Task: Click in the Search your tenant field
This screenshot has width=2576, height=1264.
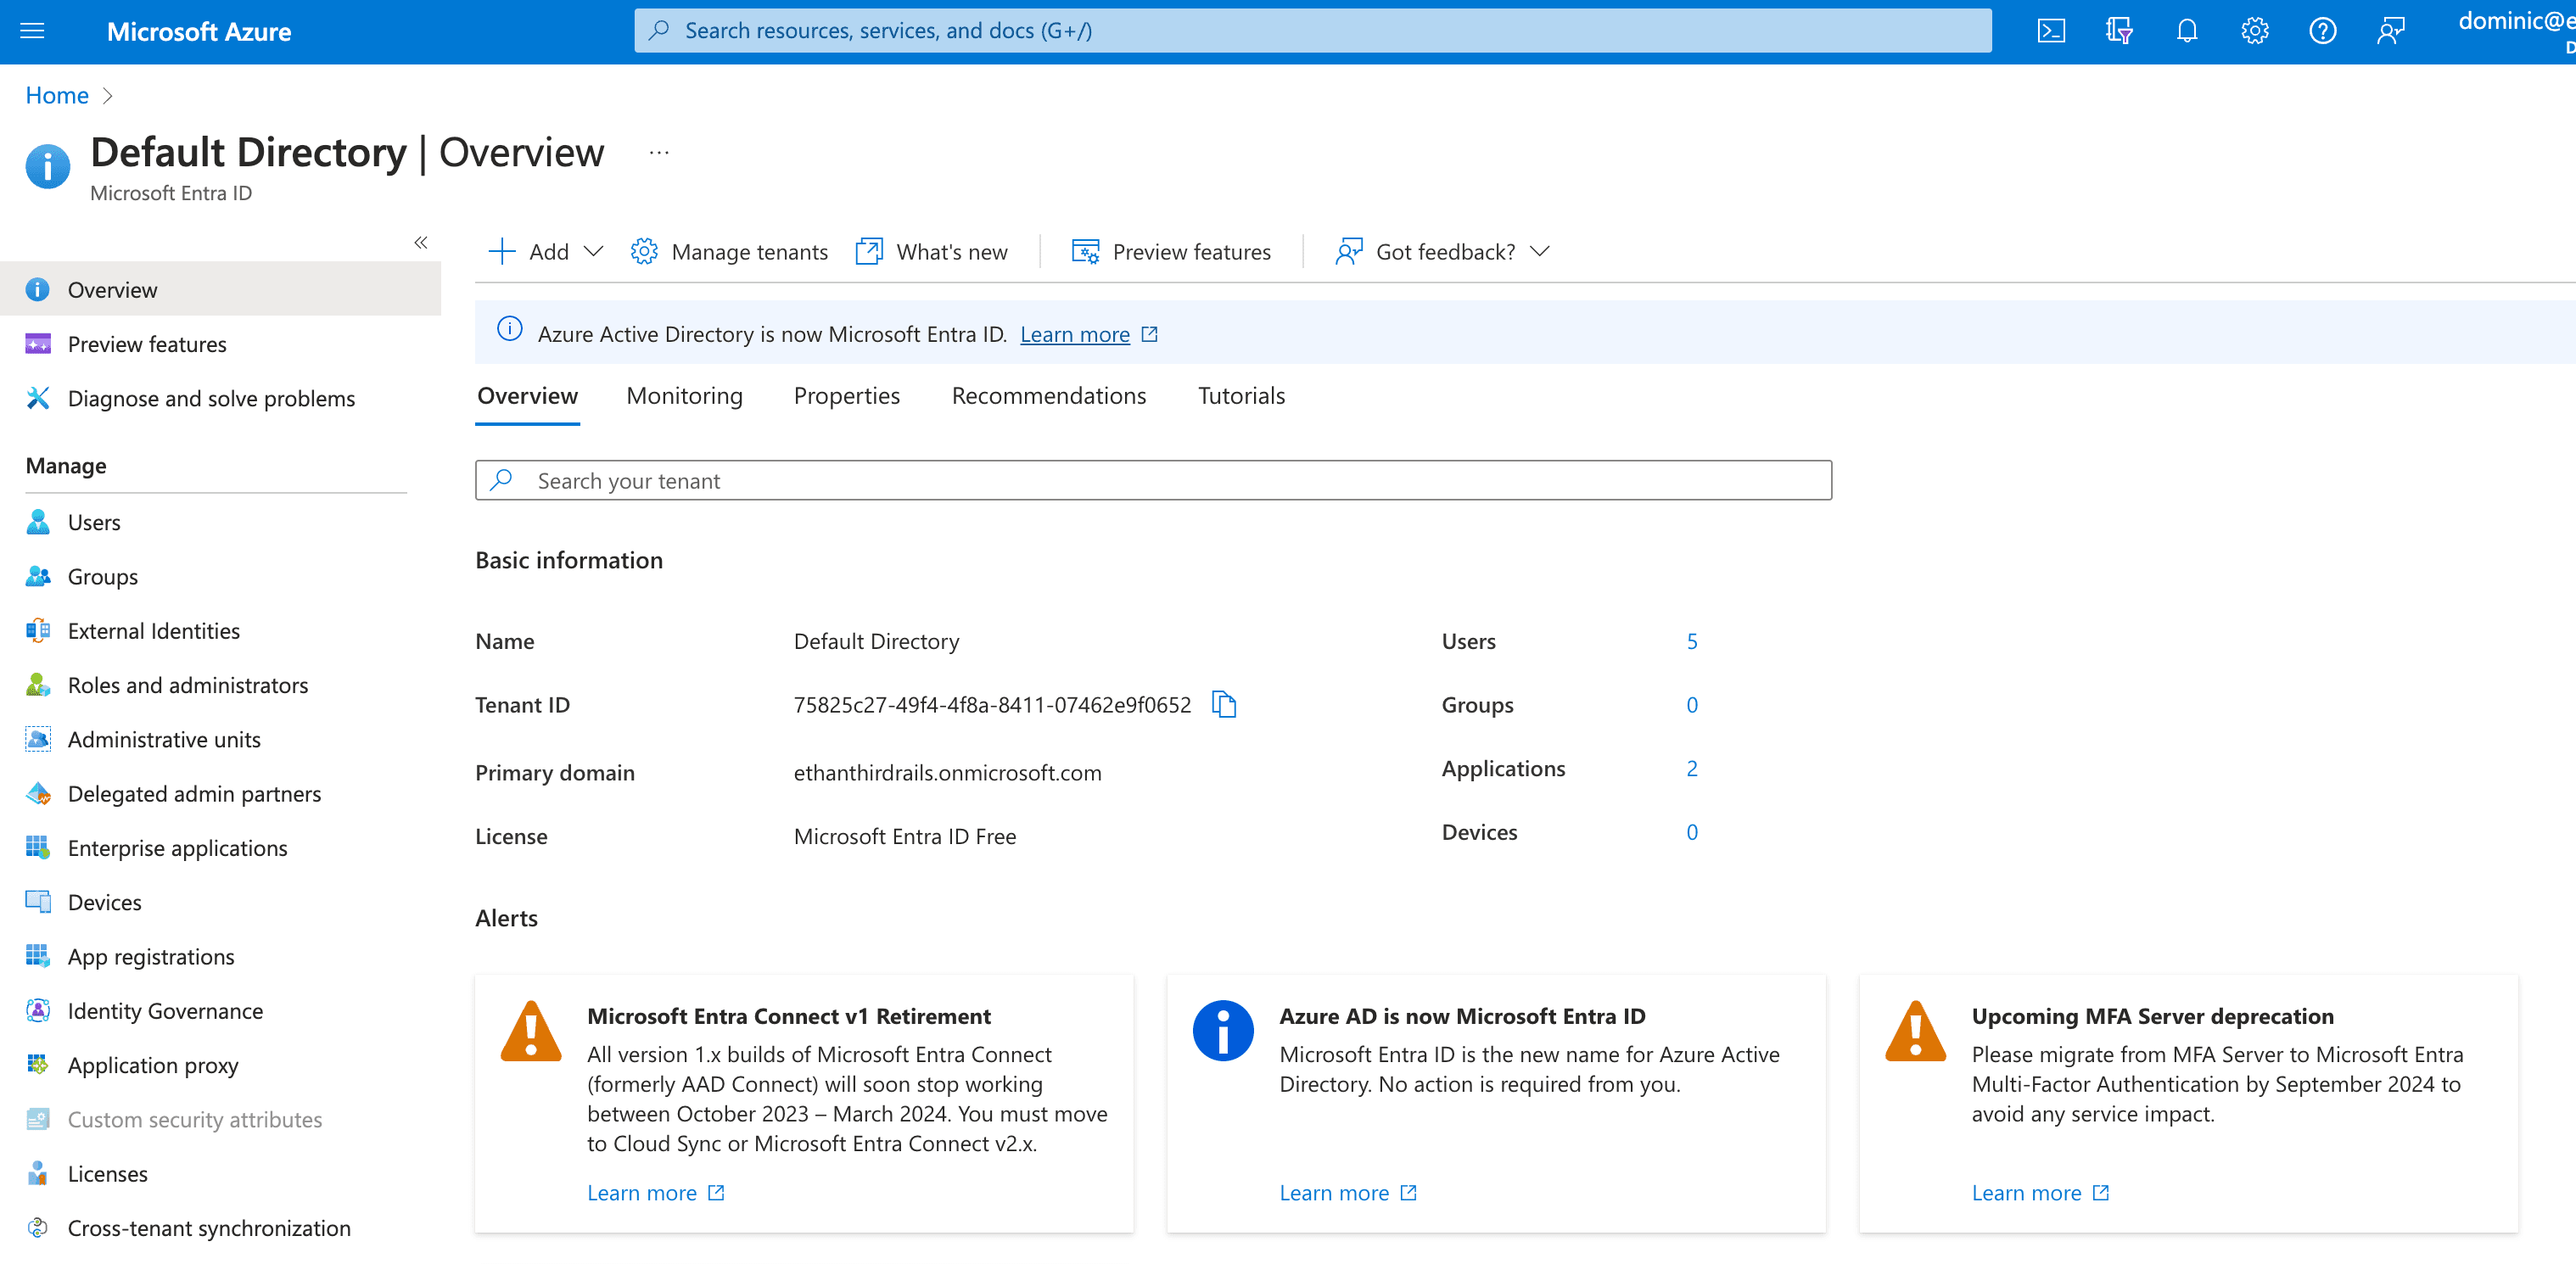Action: (1153, 480)
